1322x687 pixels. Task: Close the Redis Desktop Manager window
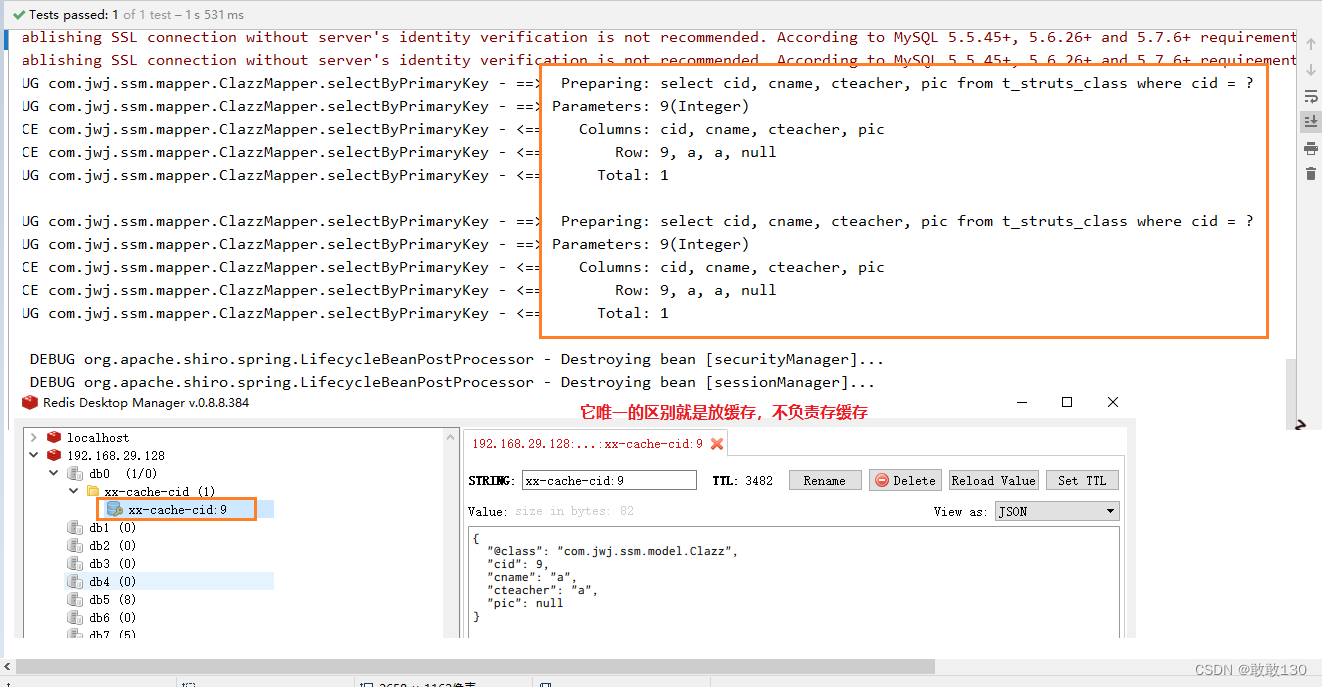[1113, 402]
